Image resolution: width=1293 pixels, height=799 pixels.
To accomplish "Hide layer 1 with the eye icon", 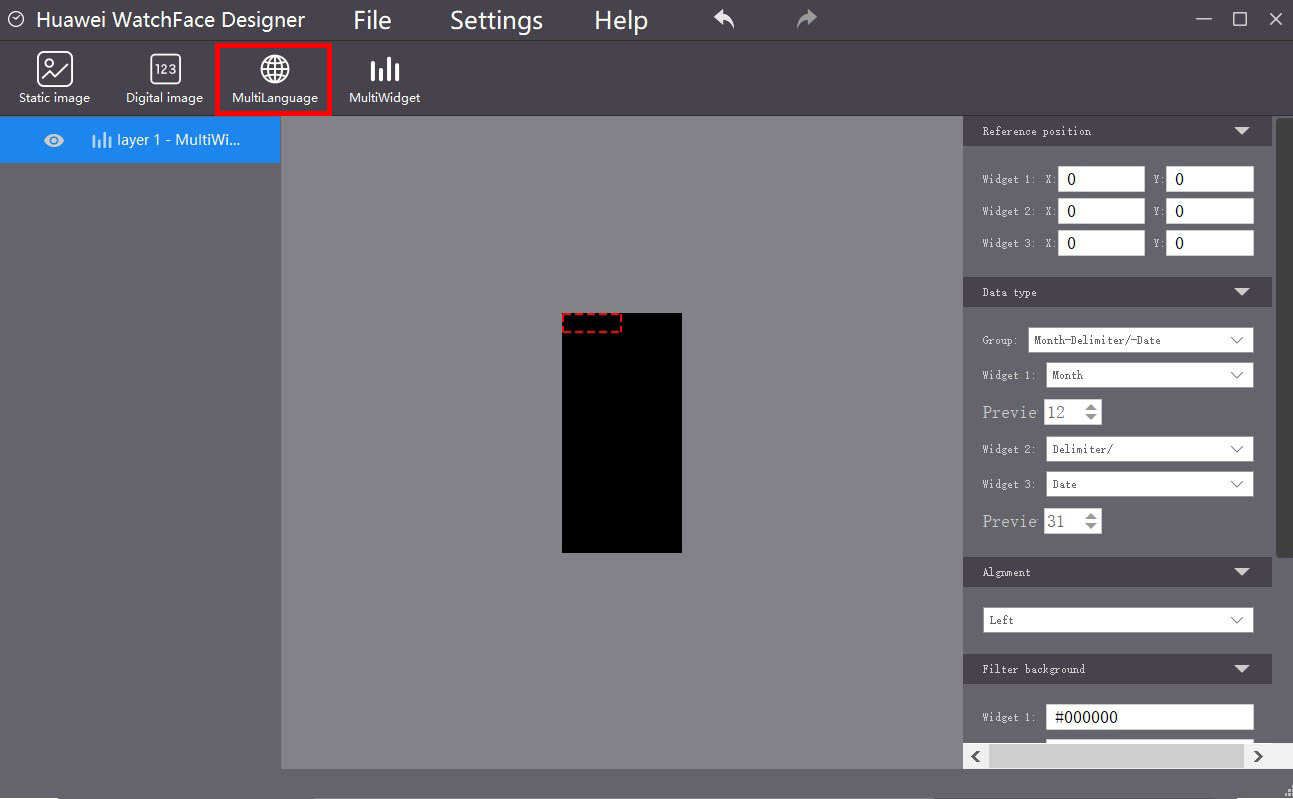I will point(54,141).
